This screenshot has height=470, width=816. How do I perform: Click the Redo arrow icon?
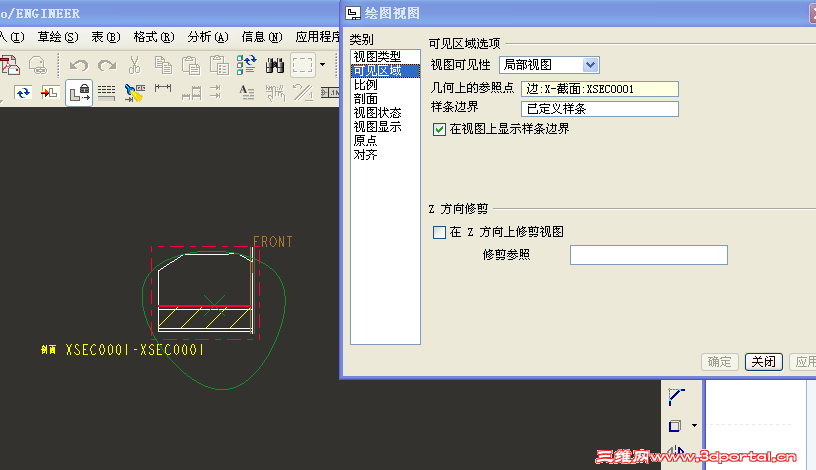107,66
